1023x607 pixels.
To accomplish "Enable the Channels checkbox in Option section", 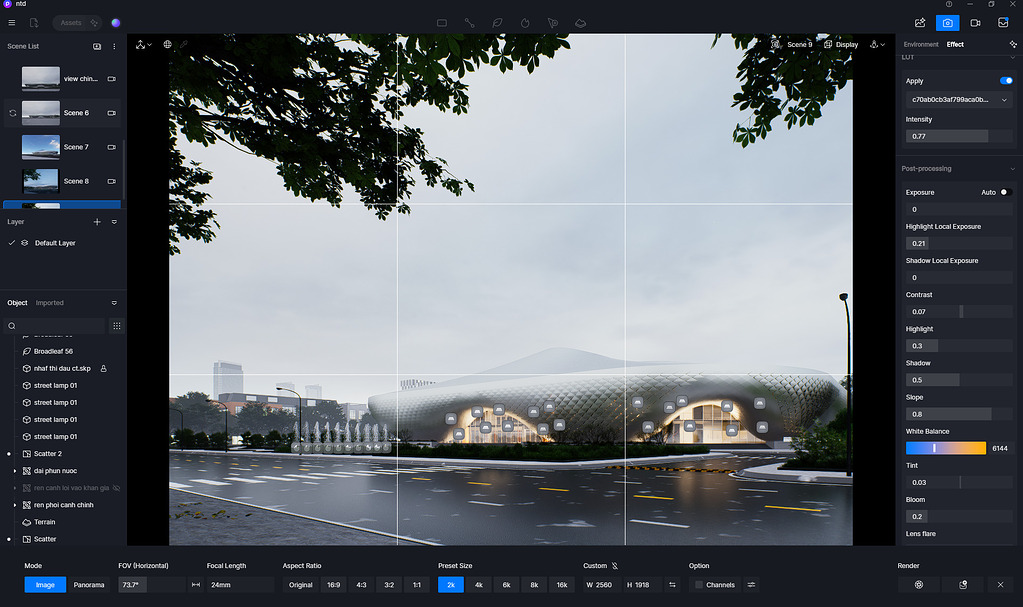I will (699, 584).
